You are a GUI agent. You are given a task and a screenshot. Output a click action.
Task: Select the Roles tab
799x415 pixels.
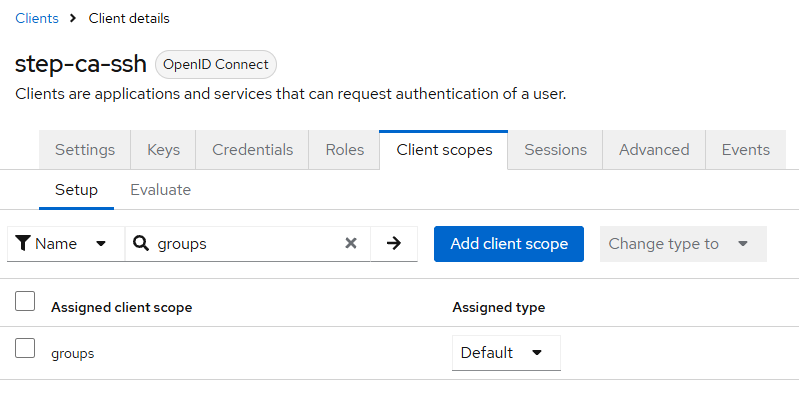344,150
